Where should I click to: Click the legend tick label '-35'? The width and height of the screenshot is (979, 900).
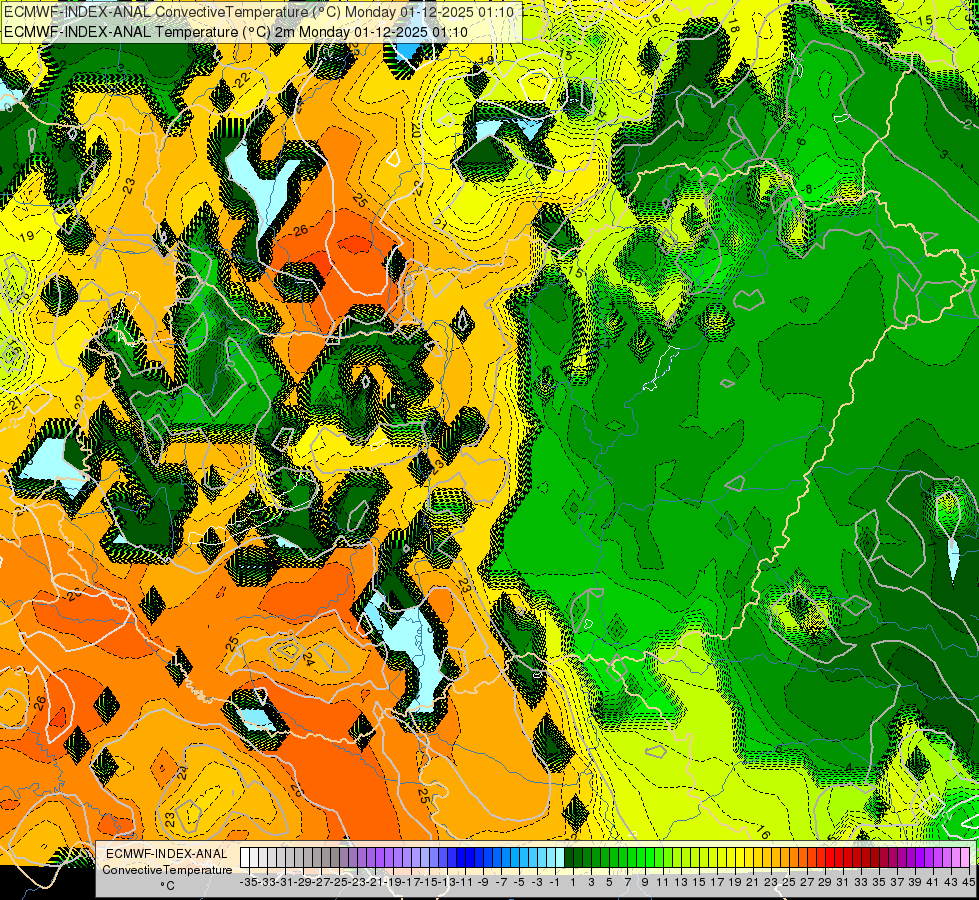(x=248, y=882)
